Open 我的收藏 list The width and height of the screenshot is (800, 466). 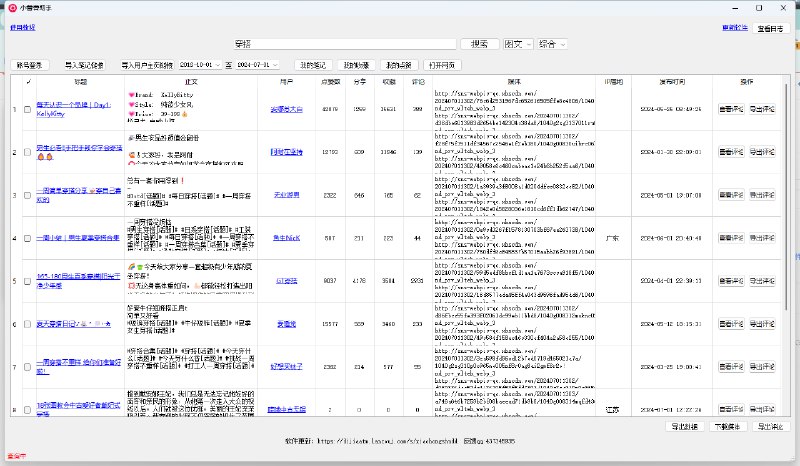coord(356,65)
